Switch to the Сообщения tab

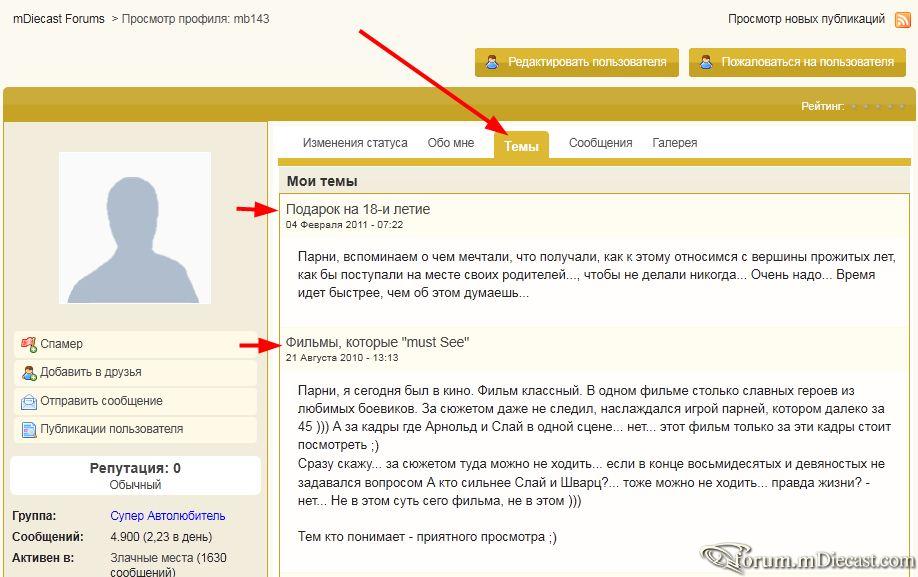[600, 143]
